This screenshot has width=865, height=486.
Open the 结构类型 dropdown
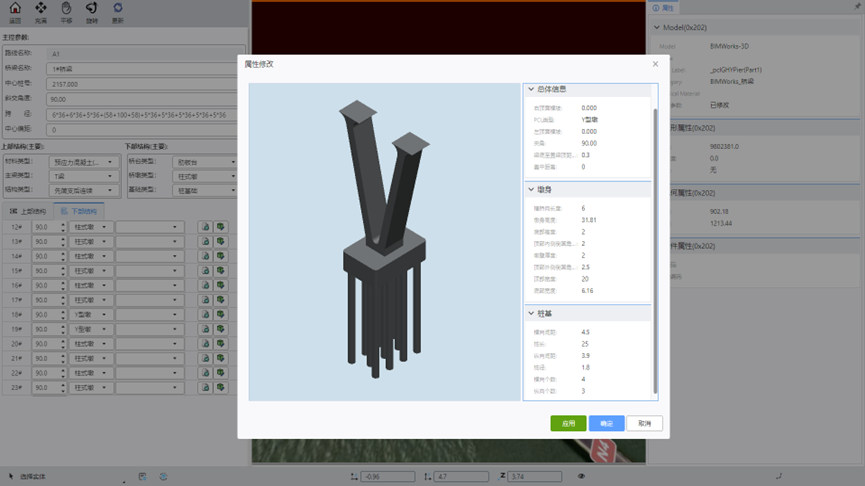[84, 190]
